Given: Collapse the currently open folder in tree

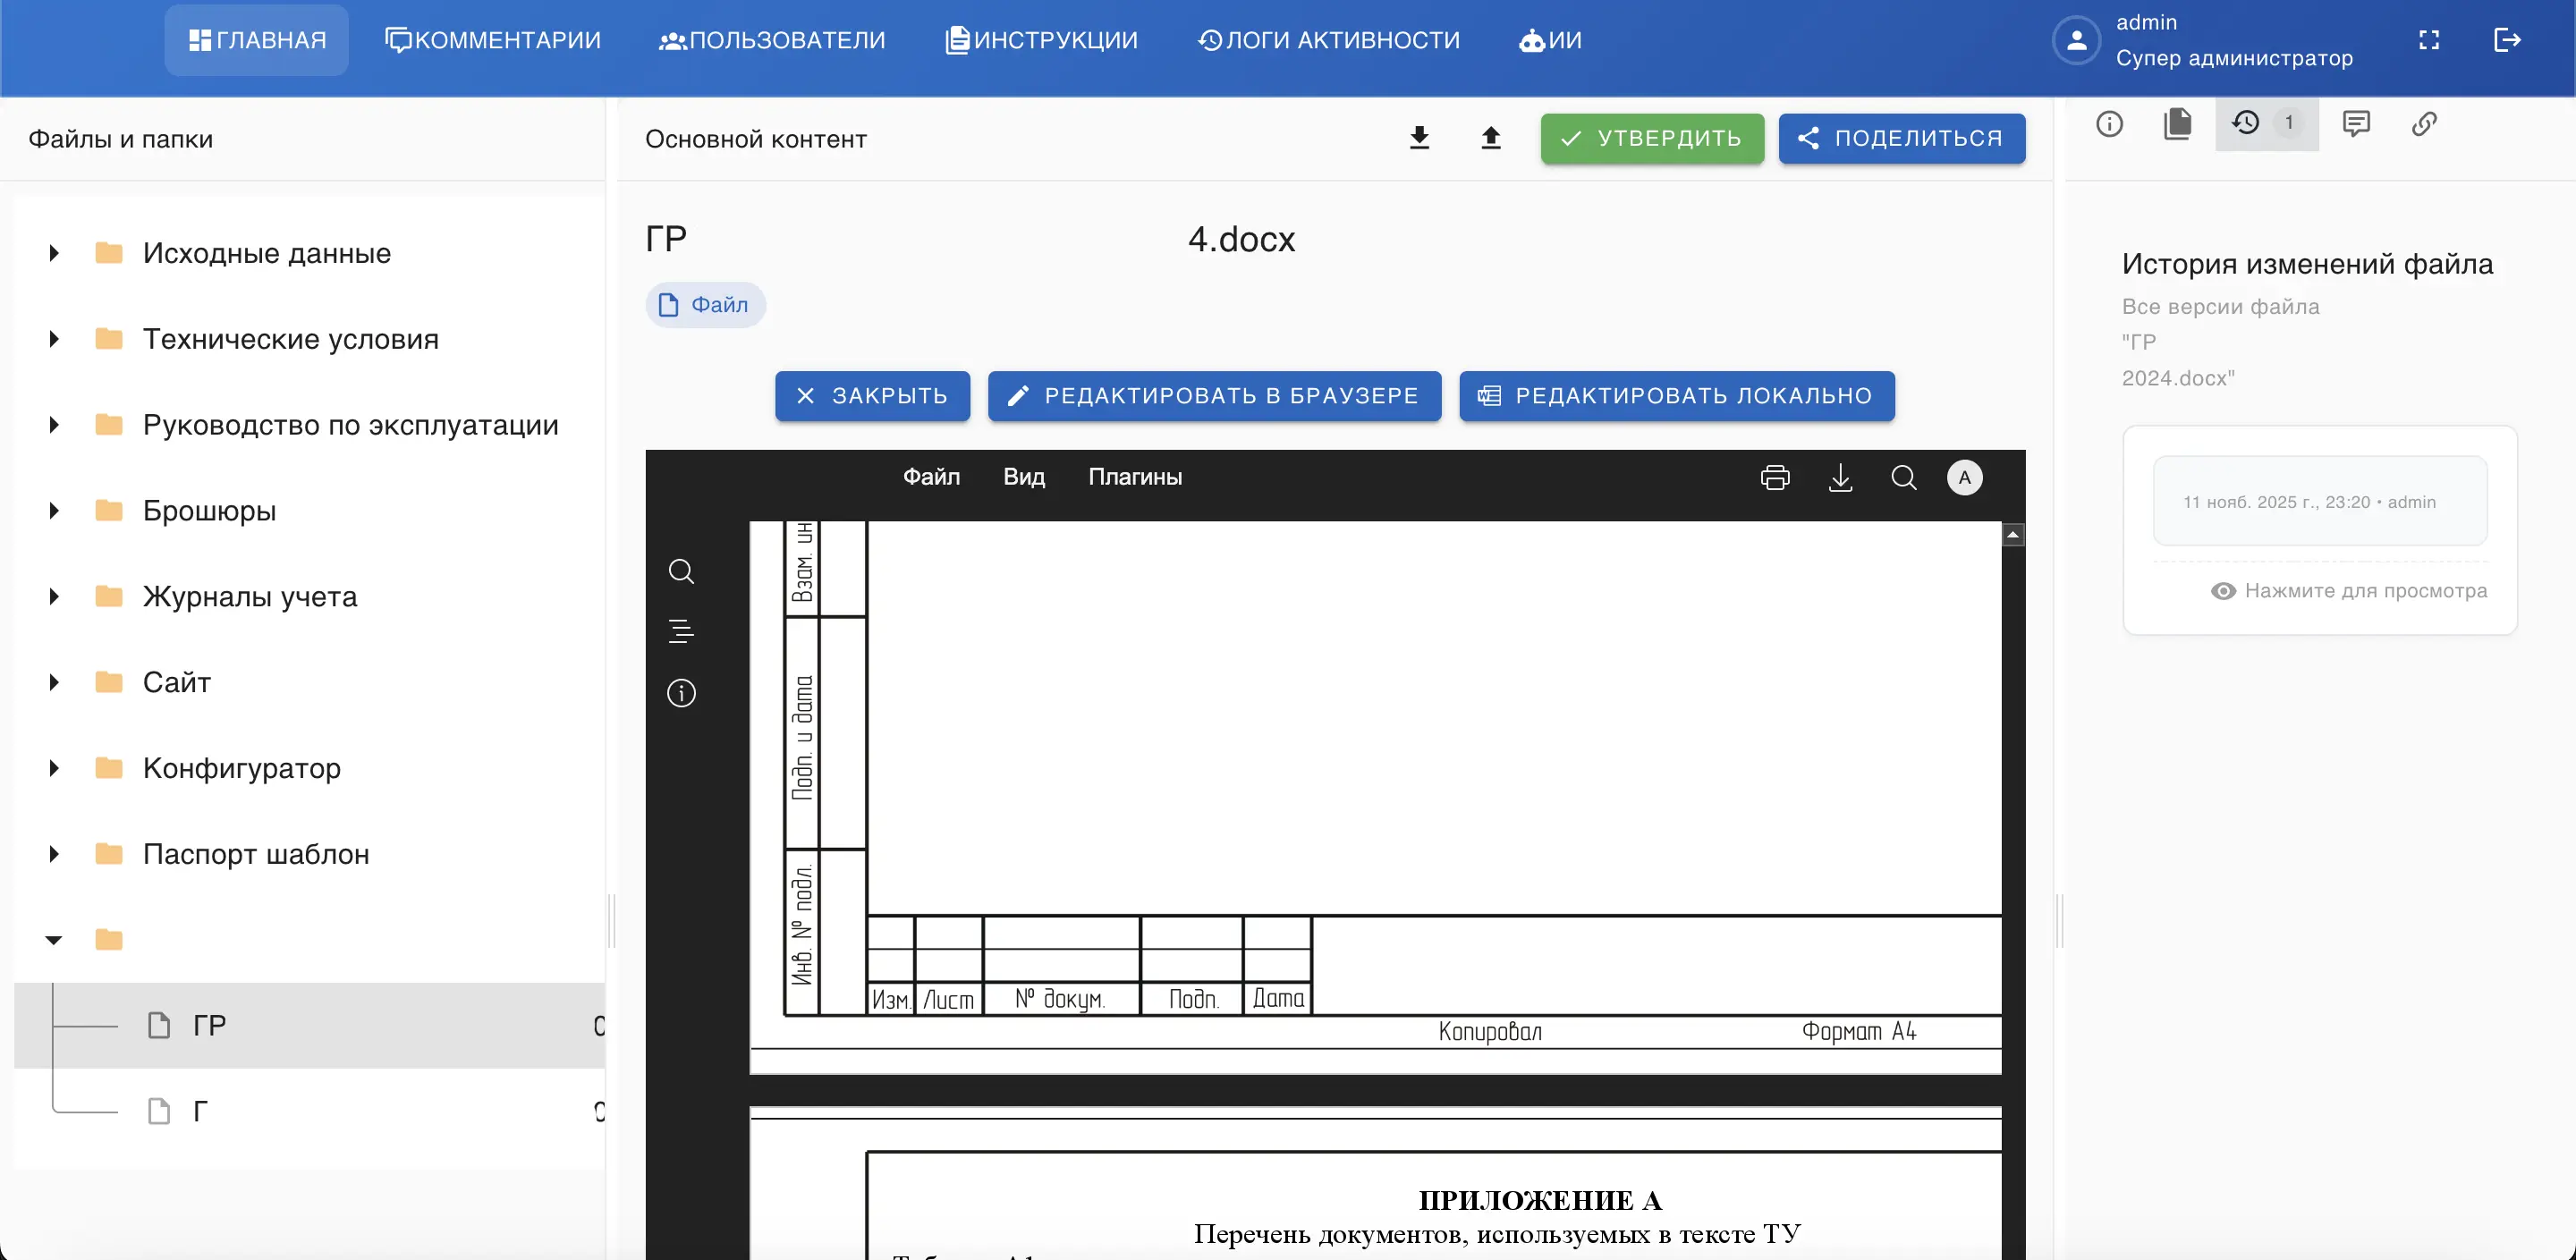Looking at the screenshot, I should click(54, 940).
